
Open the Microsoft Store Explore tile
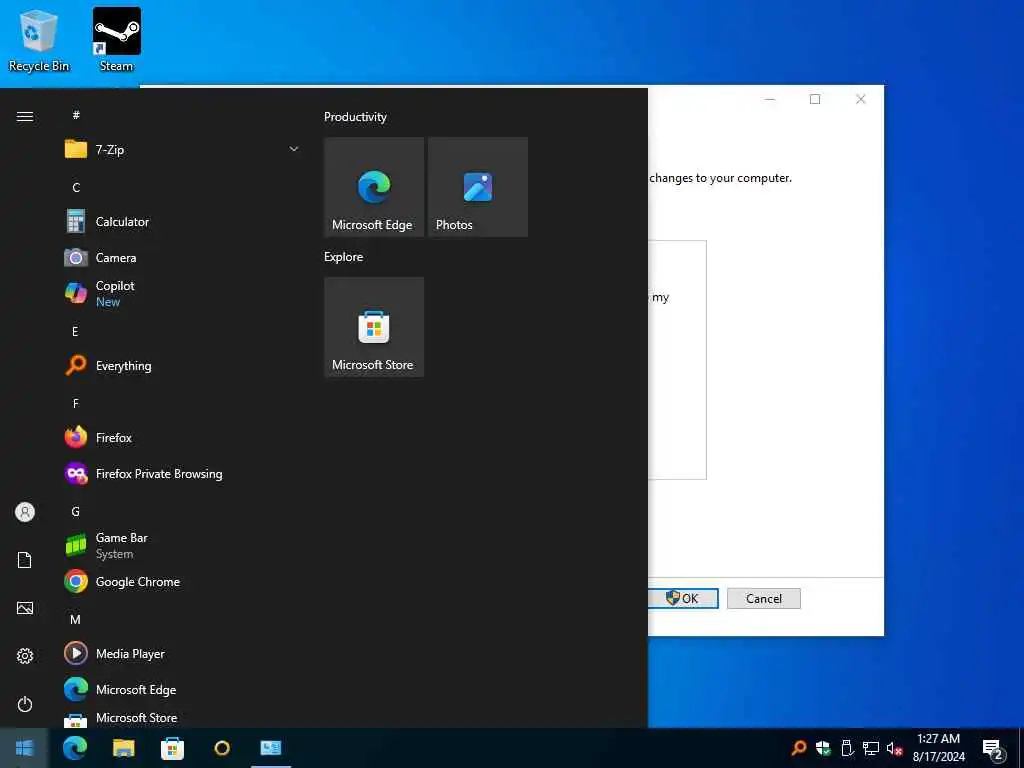pyautogui.click(x=374, y=327)
